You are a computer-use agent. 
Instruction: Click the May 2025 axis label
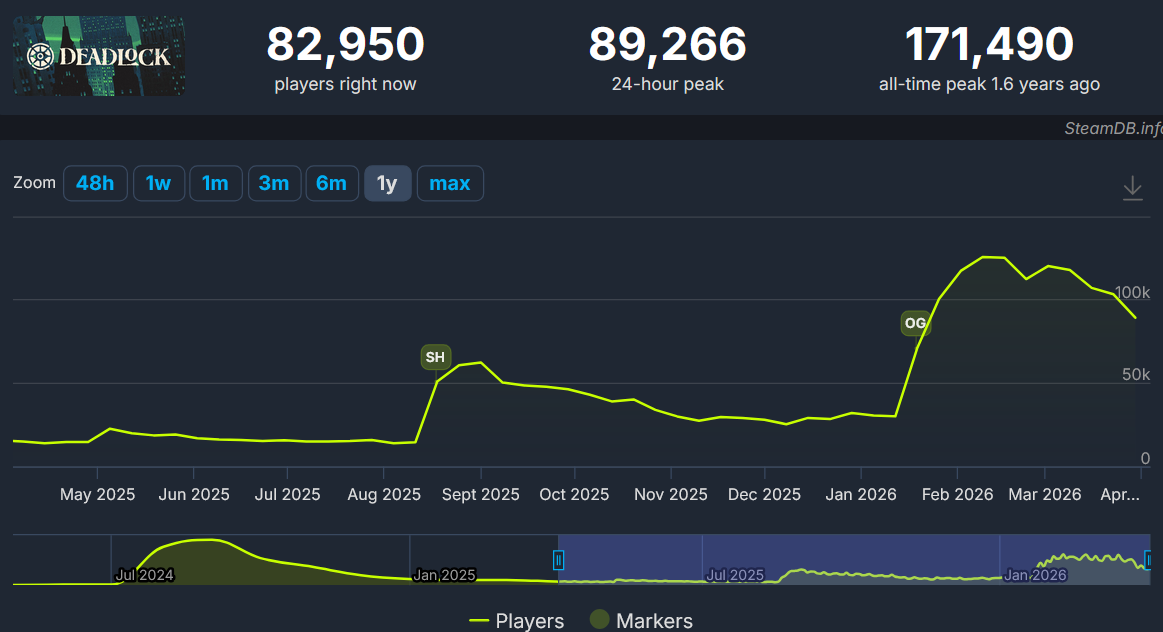click(x=97, y=494)
